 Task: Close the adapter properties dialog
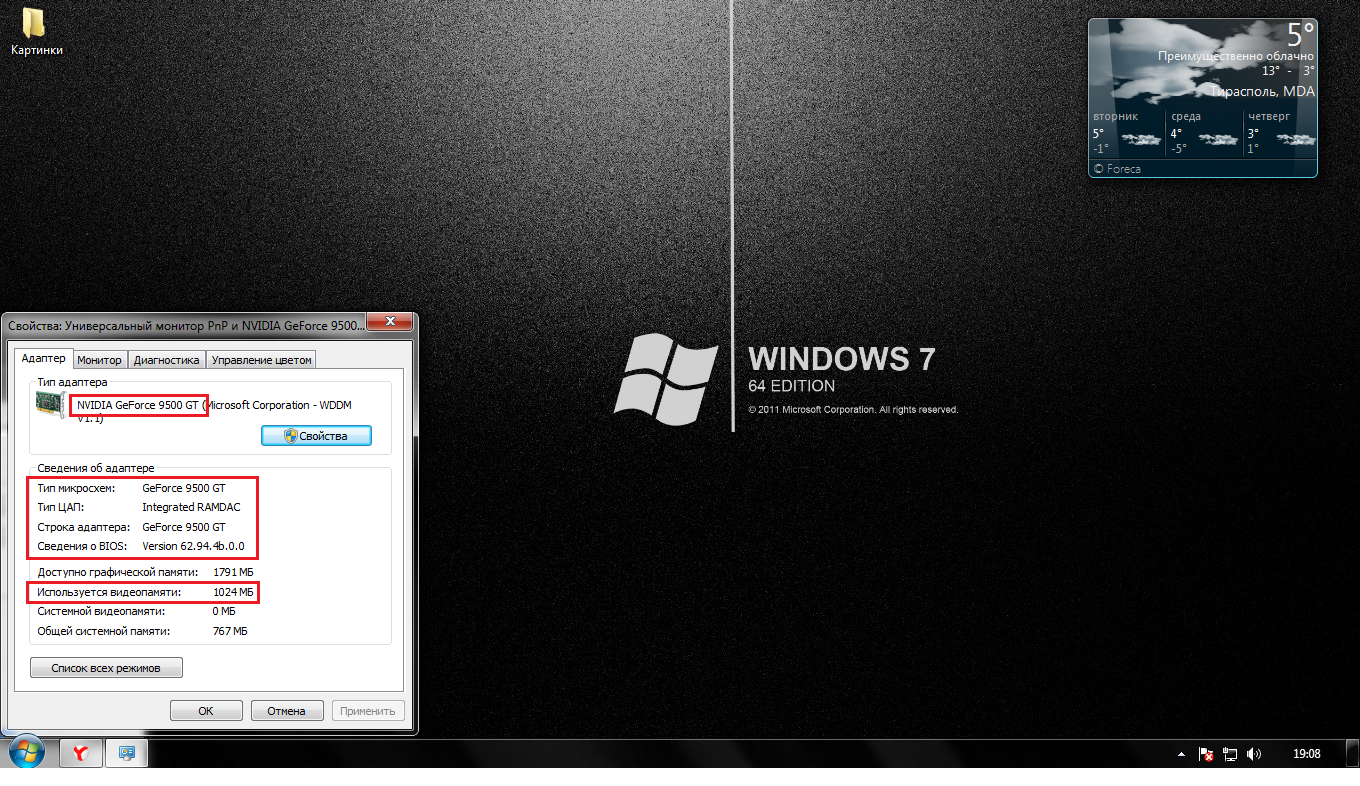coord(389,323)
